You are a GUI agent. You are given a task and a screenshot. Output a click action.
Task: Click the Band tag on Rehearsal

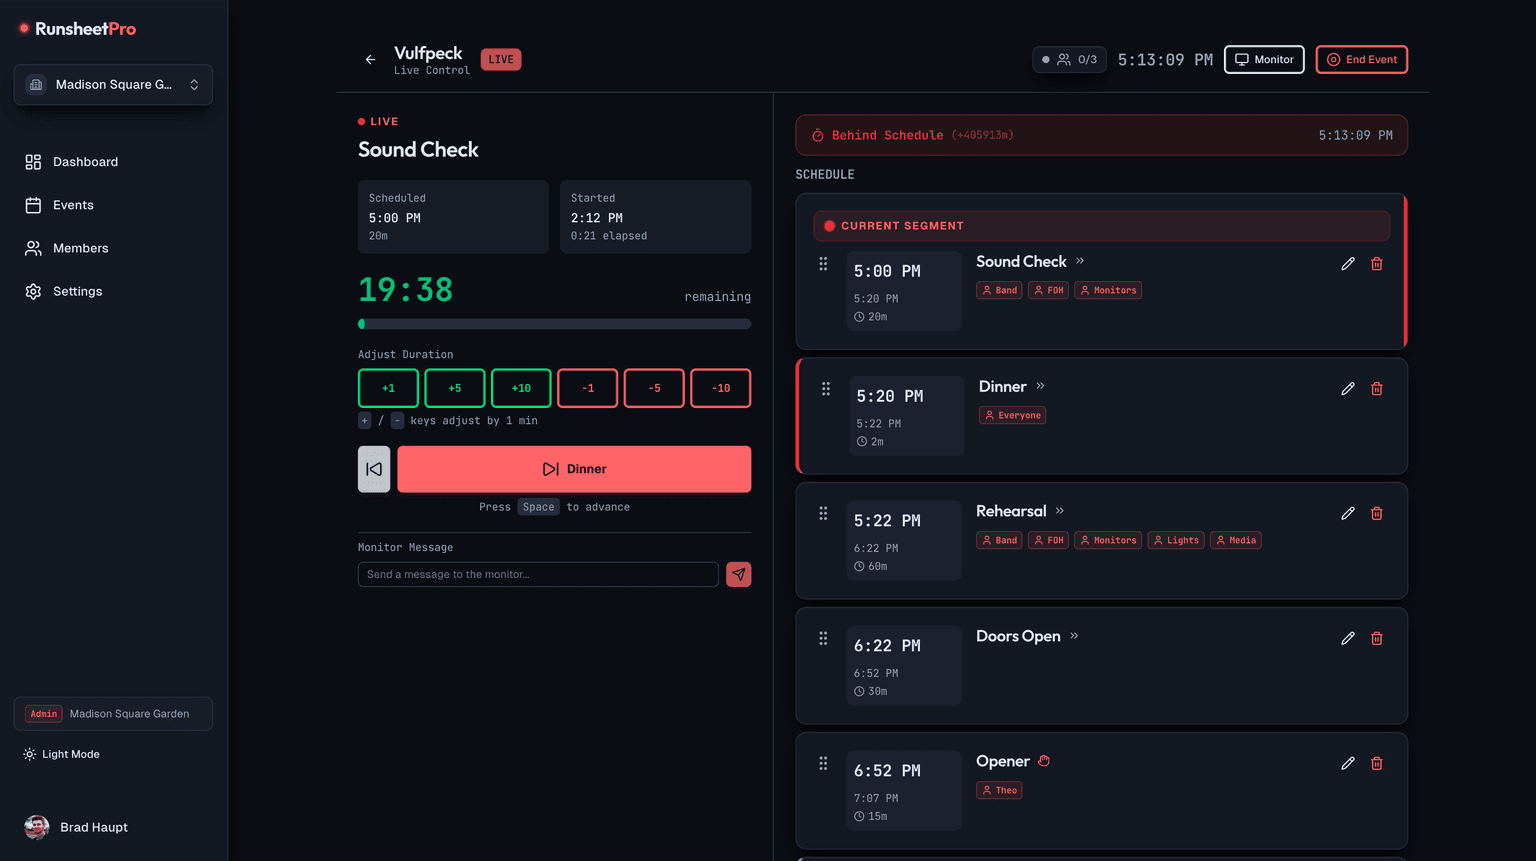[999, 540]
